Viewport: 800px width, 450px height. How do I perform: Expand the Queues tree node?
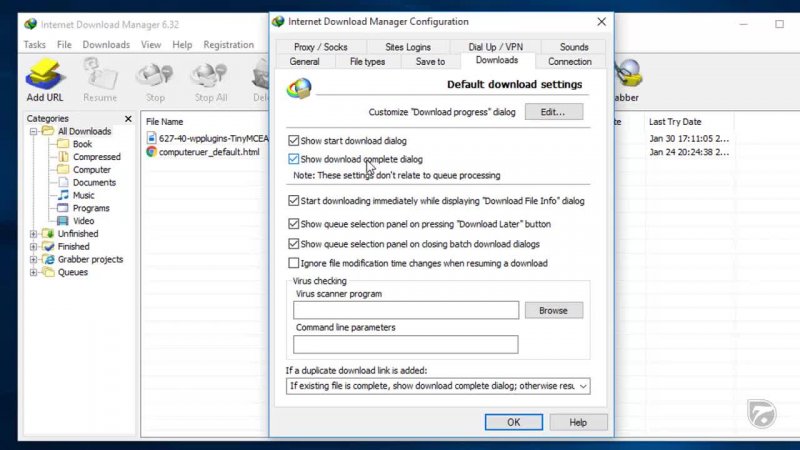point(34,272)
